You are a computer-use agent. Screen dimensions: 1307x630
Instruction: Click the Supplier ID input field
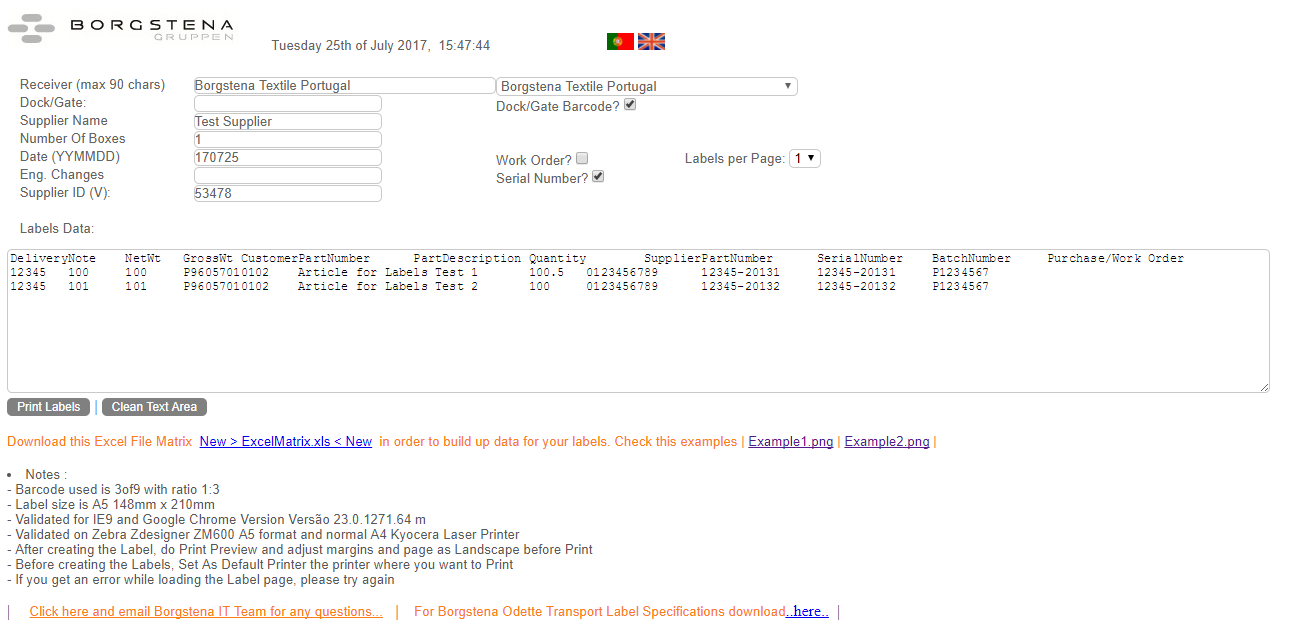pos(287,193)
